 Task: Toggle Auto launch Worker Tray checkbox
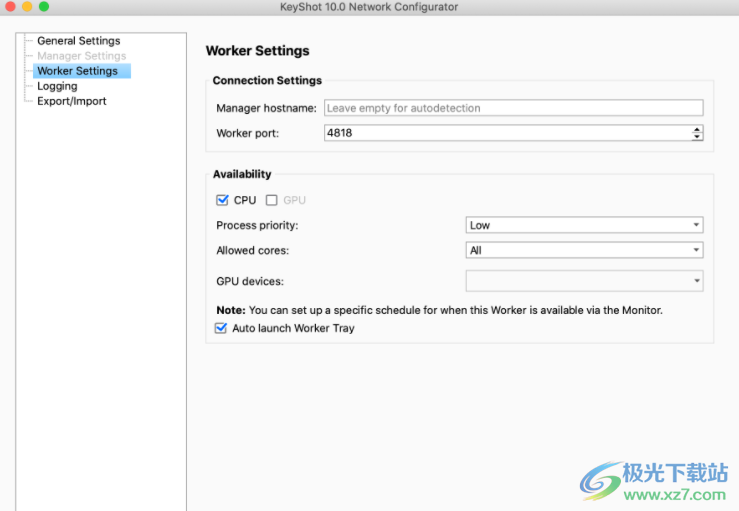(221, 328)
